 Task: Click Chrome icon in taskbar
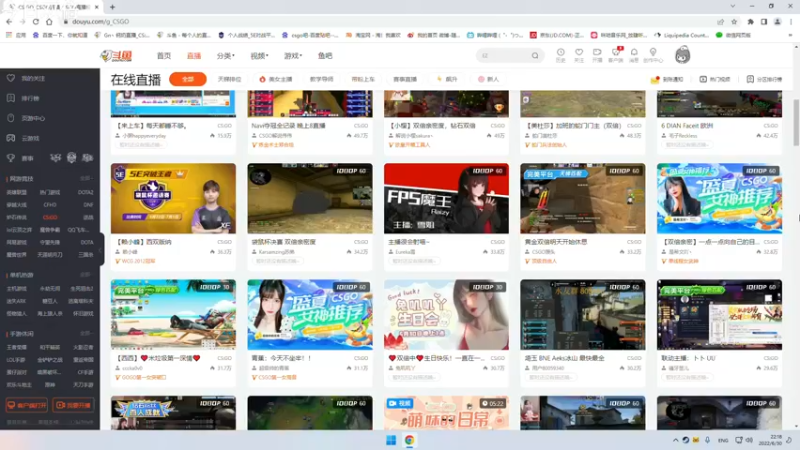(409, 440)
